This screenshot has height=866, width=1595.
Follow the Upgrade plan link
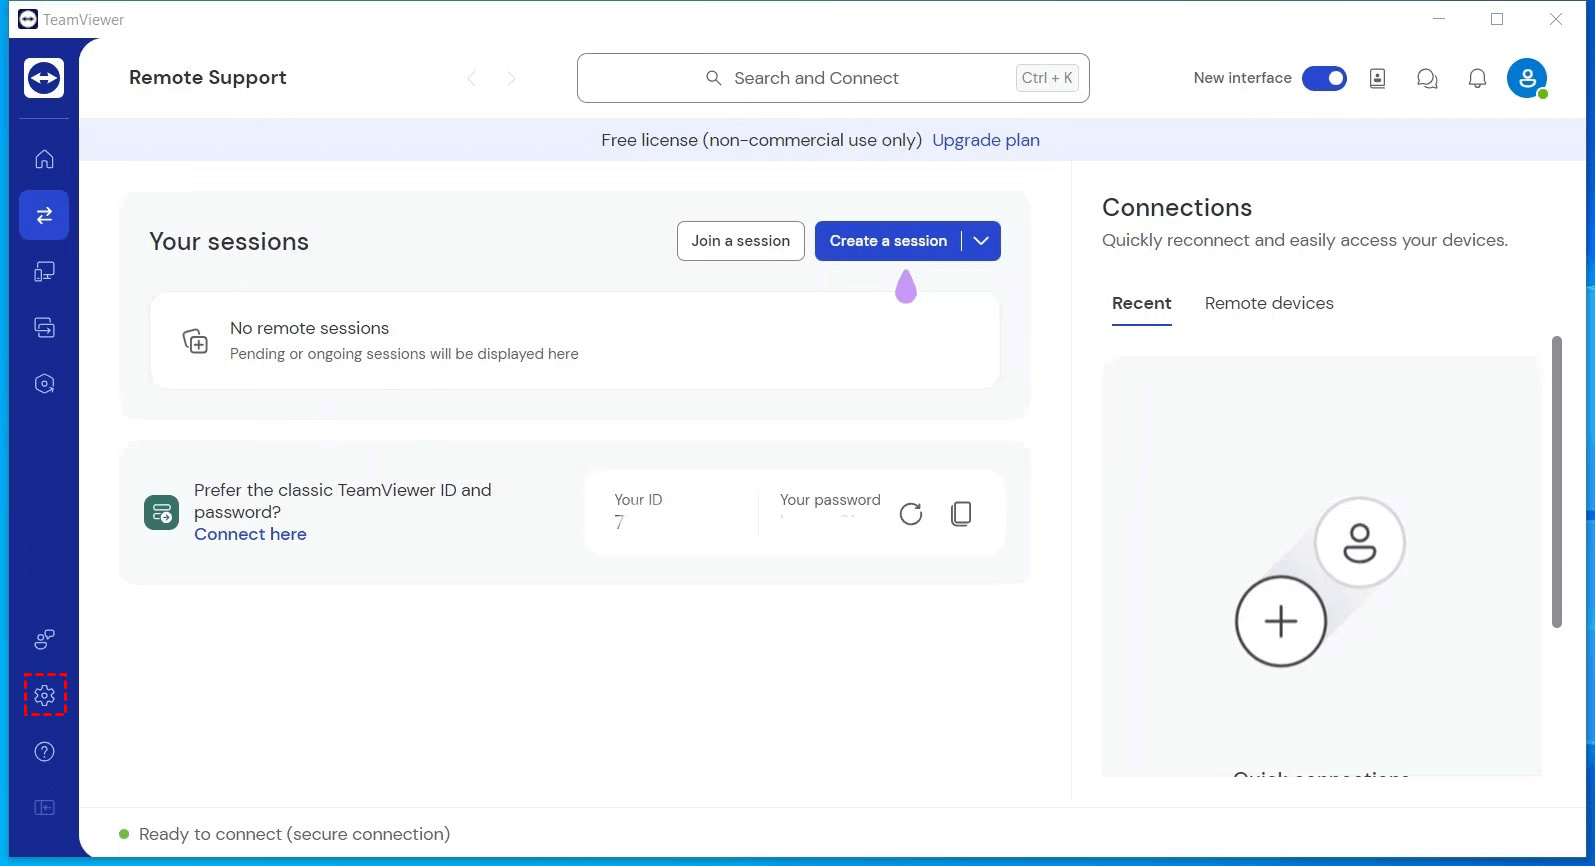[x=985, y=140]
